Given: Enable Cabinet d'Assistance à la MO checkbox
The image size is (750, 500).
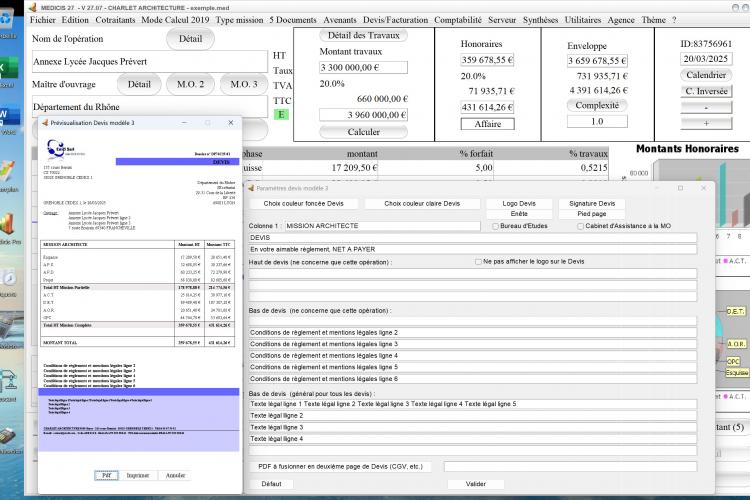Looking at the screenshot, I should point(580,226).
